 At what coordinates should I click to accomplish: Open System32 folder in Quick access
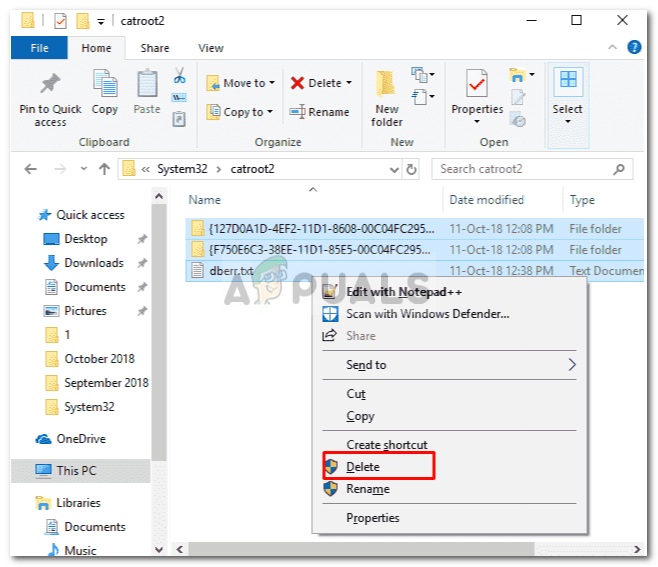tap(79, 407)
